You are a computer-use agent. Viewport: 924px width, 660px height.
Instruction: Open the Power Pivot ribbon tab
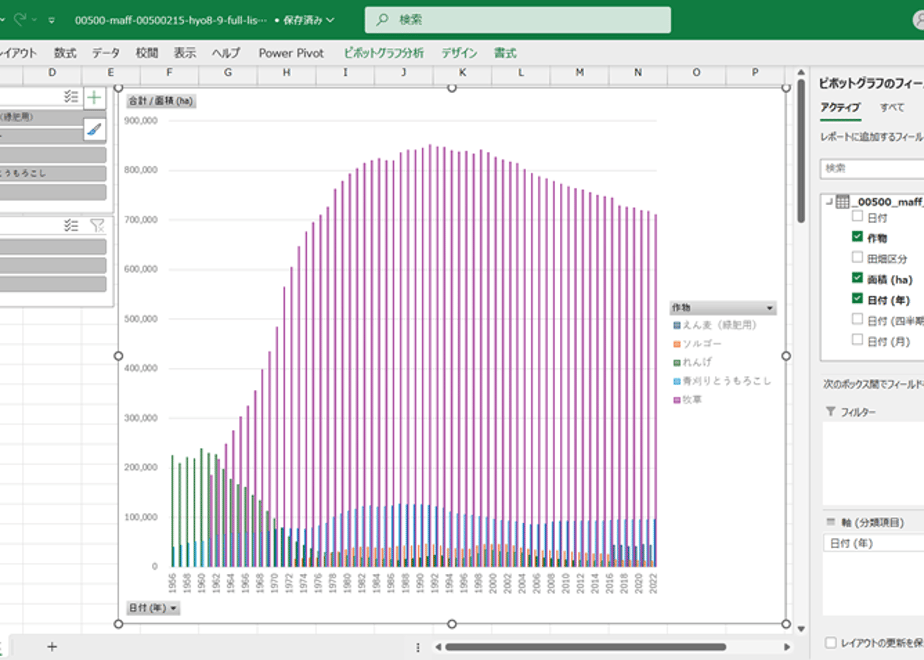(291, 53)
